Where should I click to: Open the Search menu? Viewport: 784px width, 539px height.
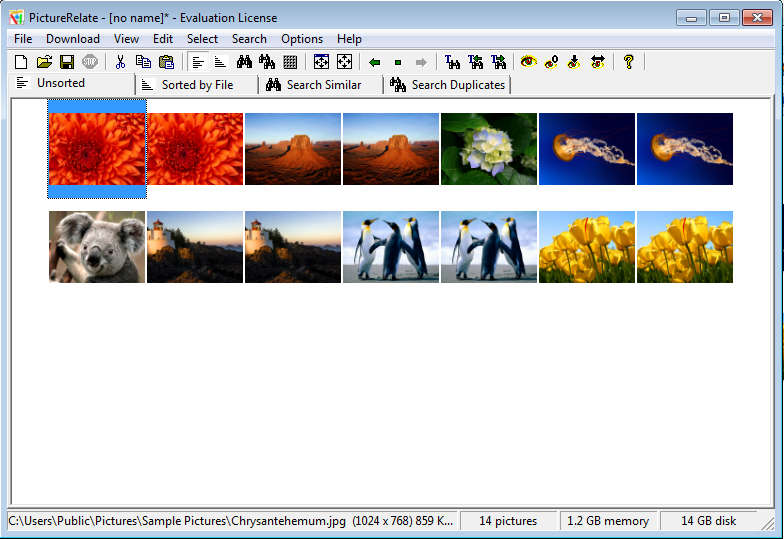pos(249,39)
